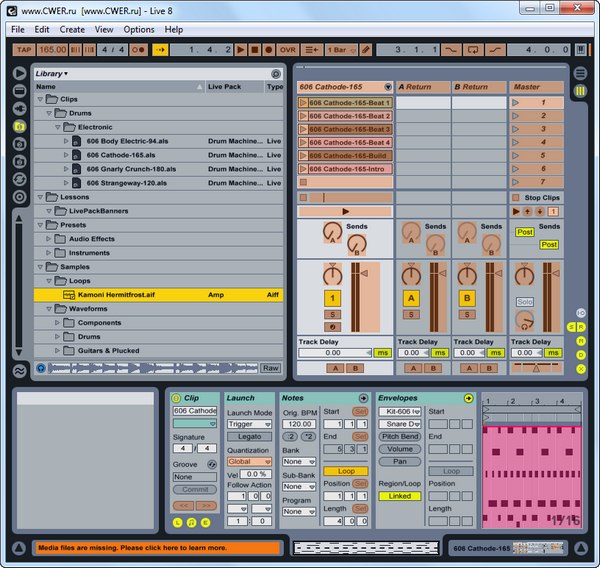The height and width of the screenshot is (568, 600).
Task: Click the Stop Clips button
Action: point(536,197)
